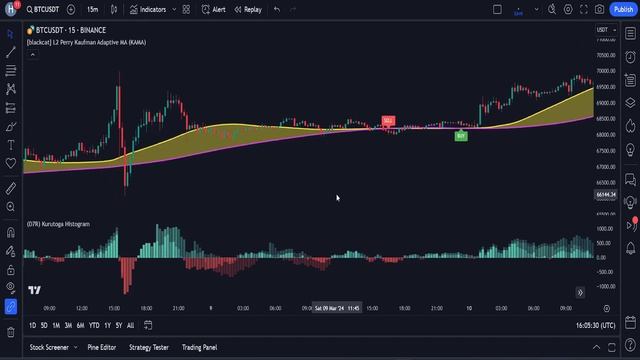Image resolution: width=640 pixels, height=360 pixels.
Task: Open forecasting and measurement tools
Action: click(x=11, y=108)
